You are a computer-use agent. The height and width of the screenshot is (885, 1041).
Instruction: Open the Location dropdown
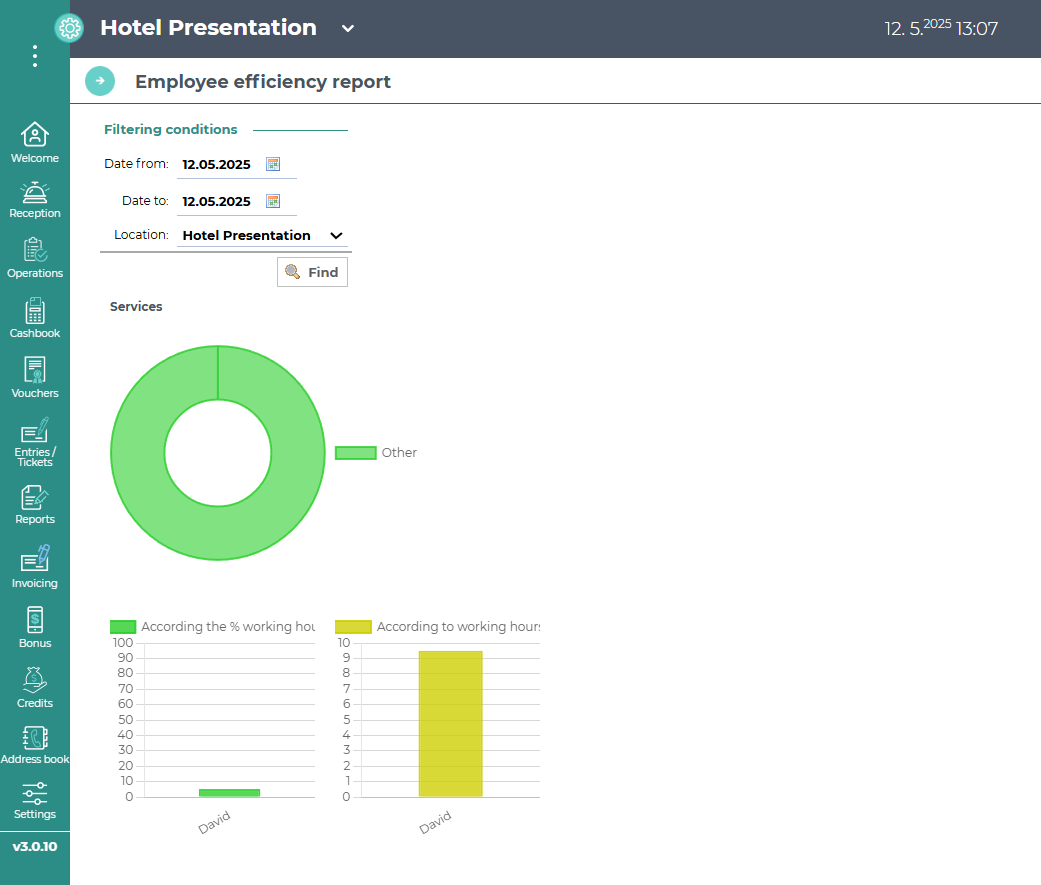[x=262, y=236]
